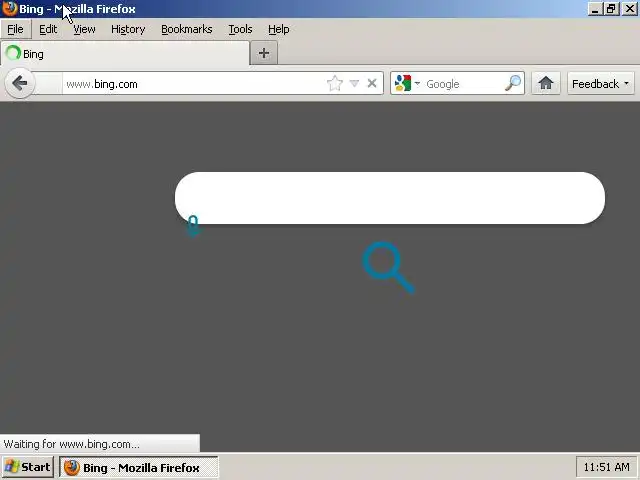
Task: Select the Bing - Mozilla Firefox taskbar button
Action: [139, 467]
